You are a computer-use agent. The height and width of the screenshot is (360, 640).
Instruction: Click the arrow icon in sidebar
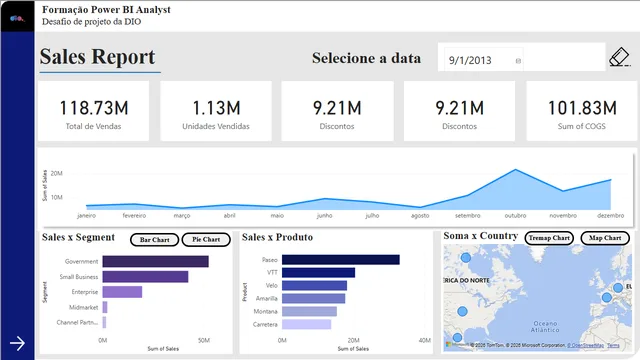pyautogui.click(x=17, y=343)
